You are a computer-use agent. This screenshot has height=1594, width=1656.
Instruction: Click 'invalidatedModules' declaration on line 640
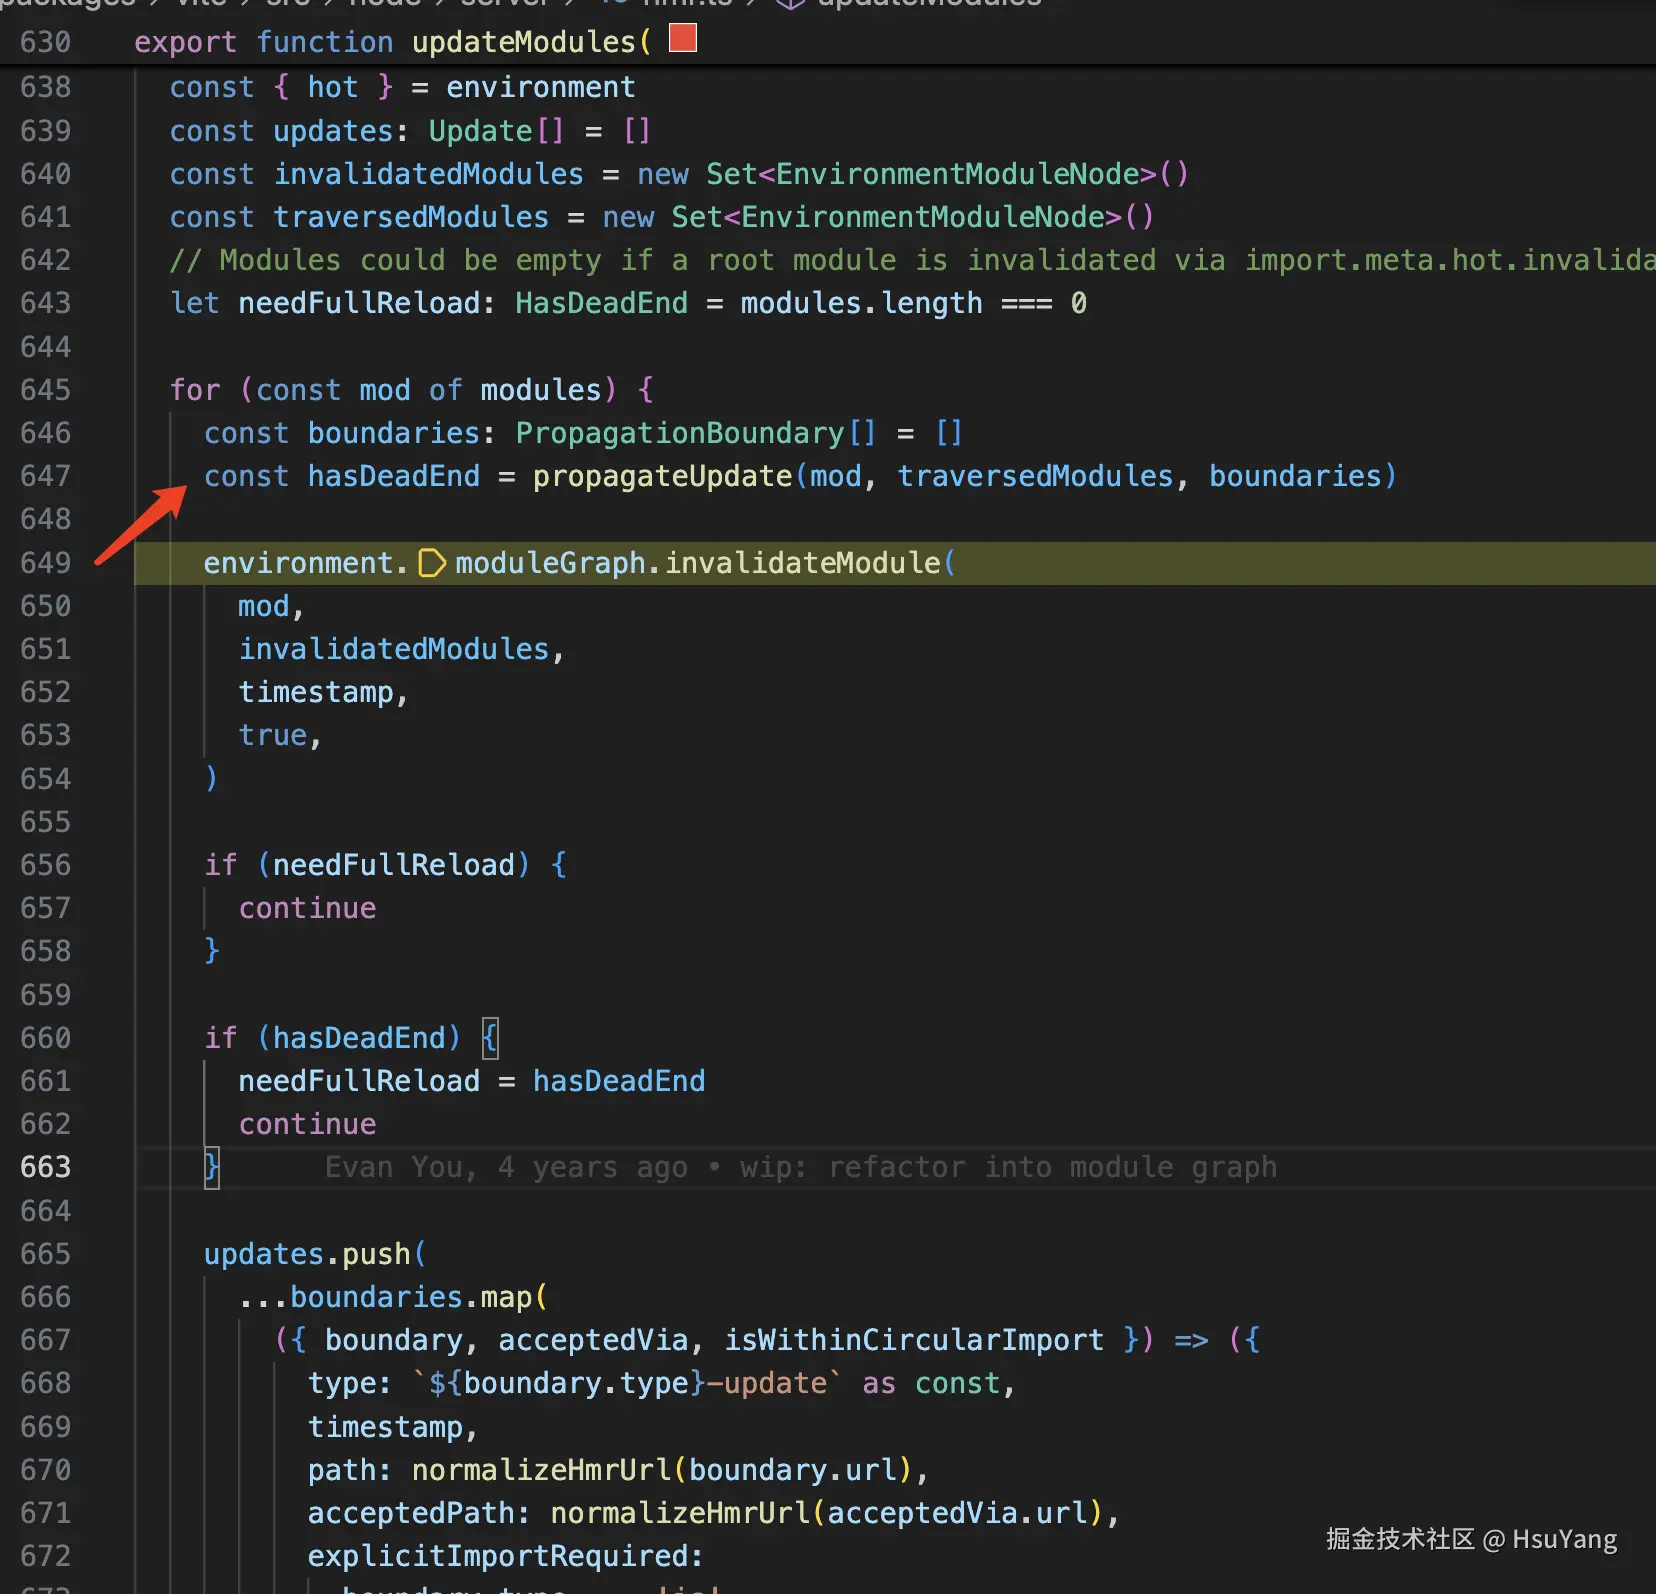coord(429,174)
